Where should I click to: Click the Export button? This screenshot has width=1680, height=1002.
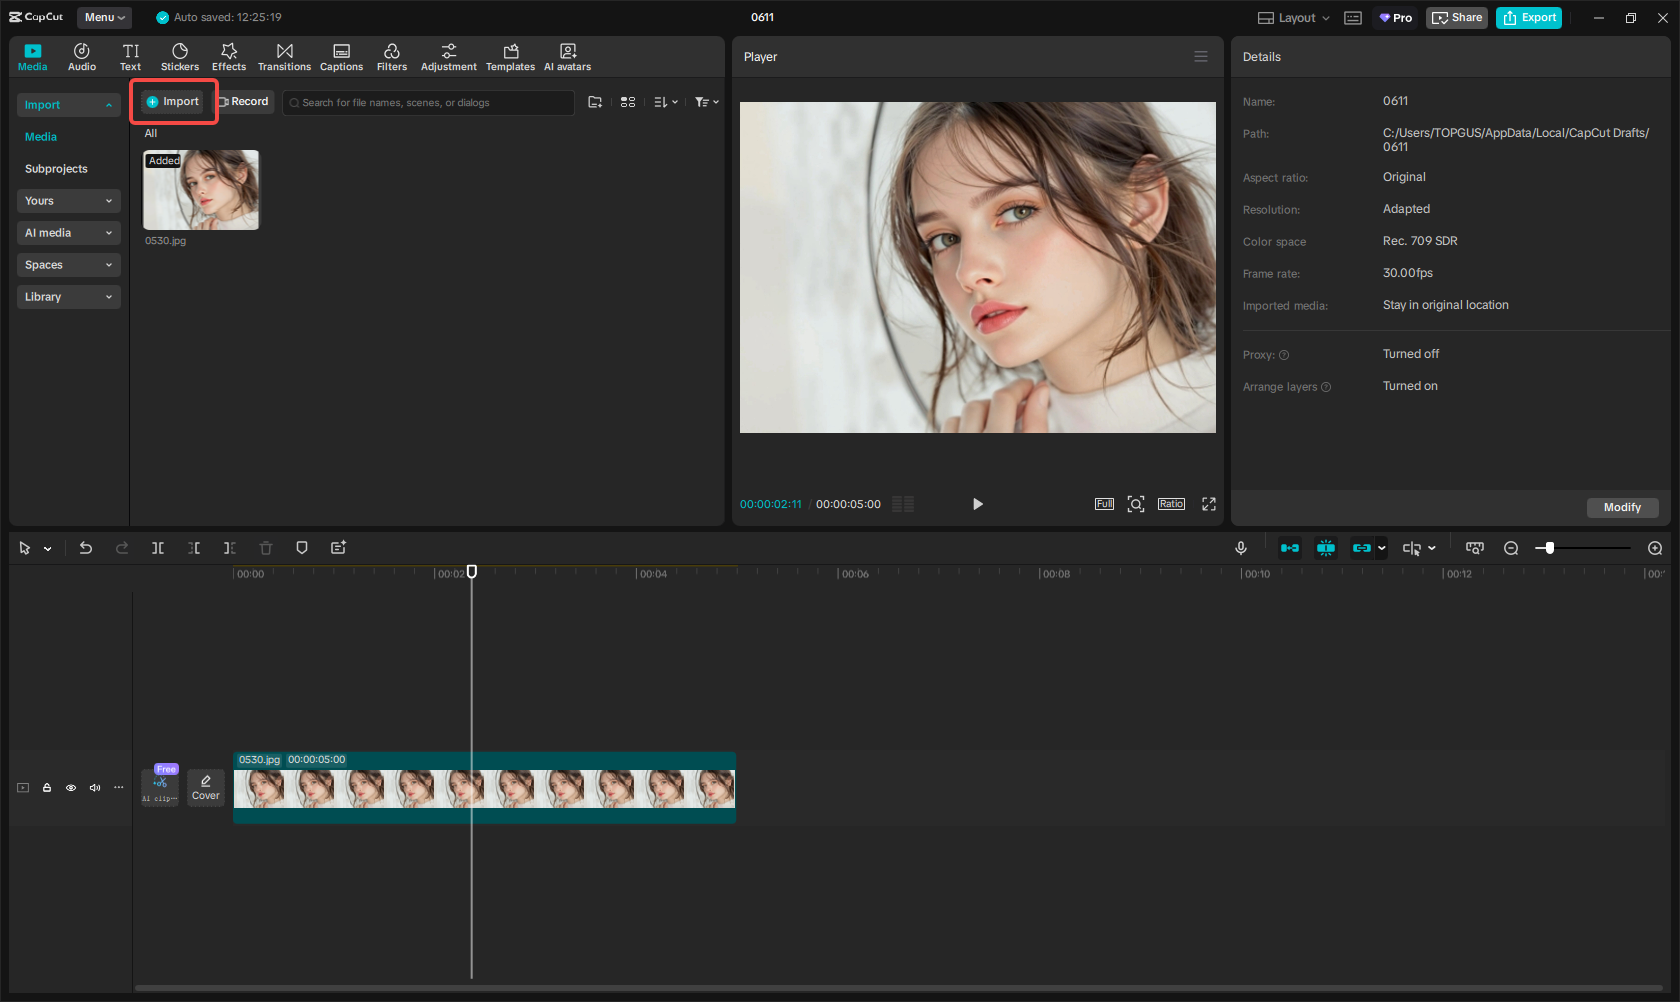[1529, 18]
